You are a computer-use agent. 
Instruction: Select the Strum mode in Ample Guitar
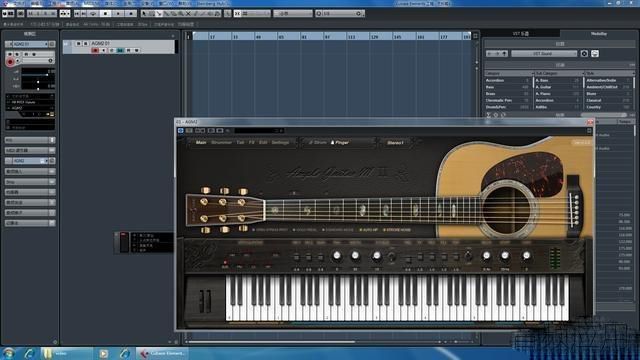point(318,142)
